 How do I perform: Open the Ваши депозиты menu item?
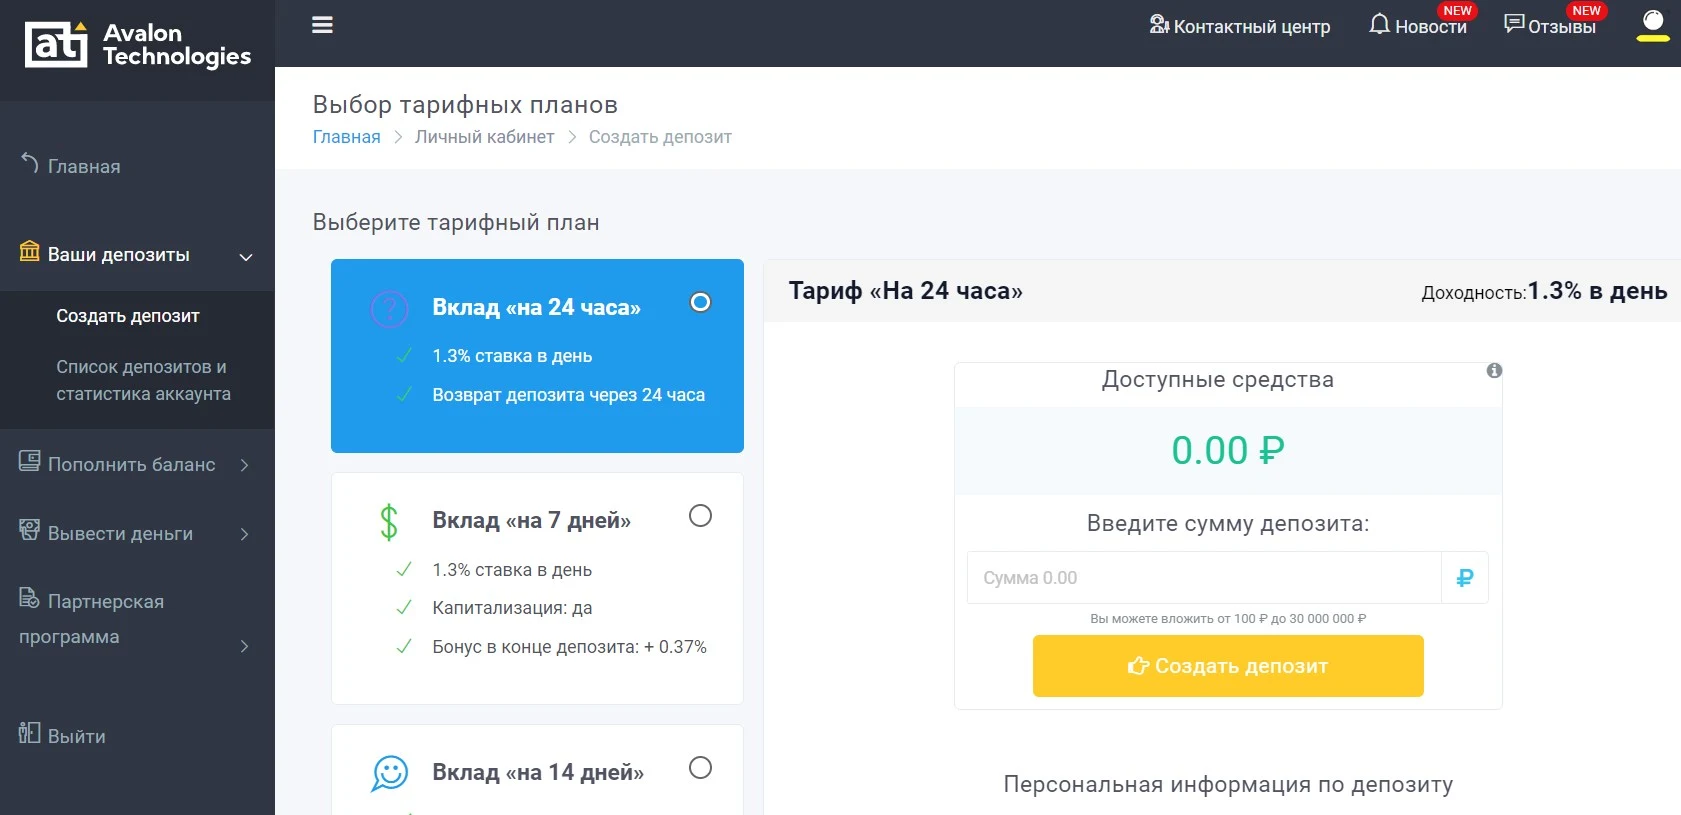(119, 255)
